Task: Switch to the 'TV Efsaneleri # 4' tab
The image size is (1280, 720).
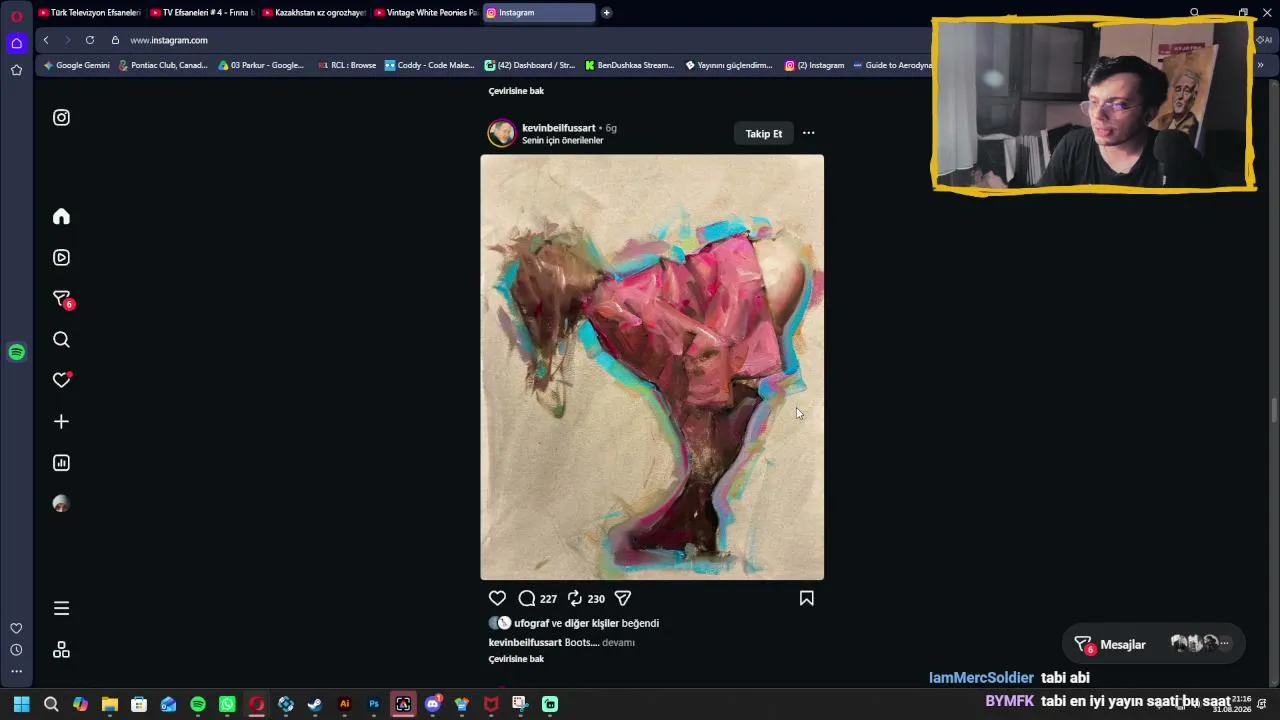Action: pyautogui.click(x=201, y=13)
